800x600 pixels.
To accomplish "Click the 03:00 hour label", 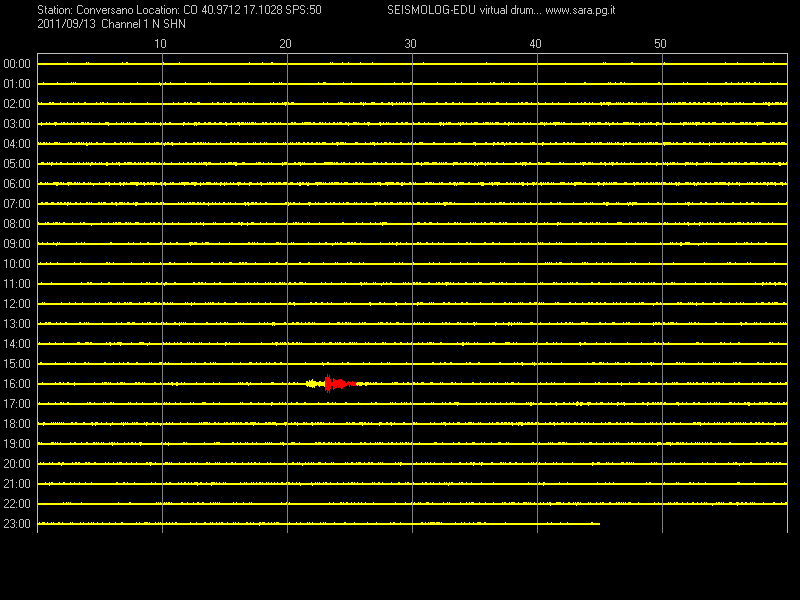I will tap(17, 124).
